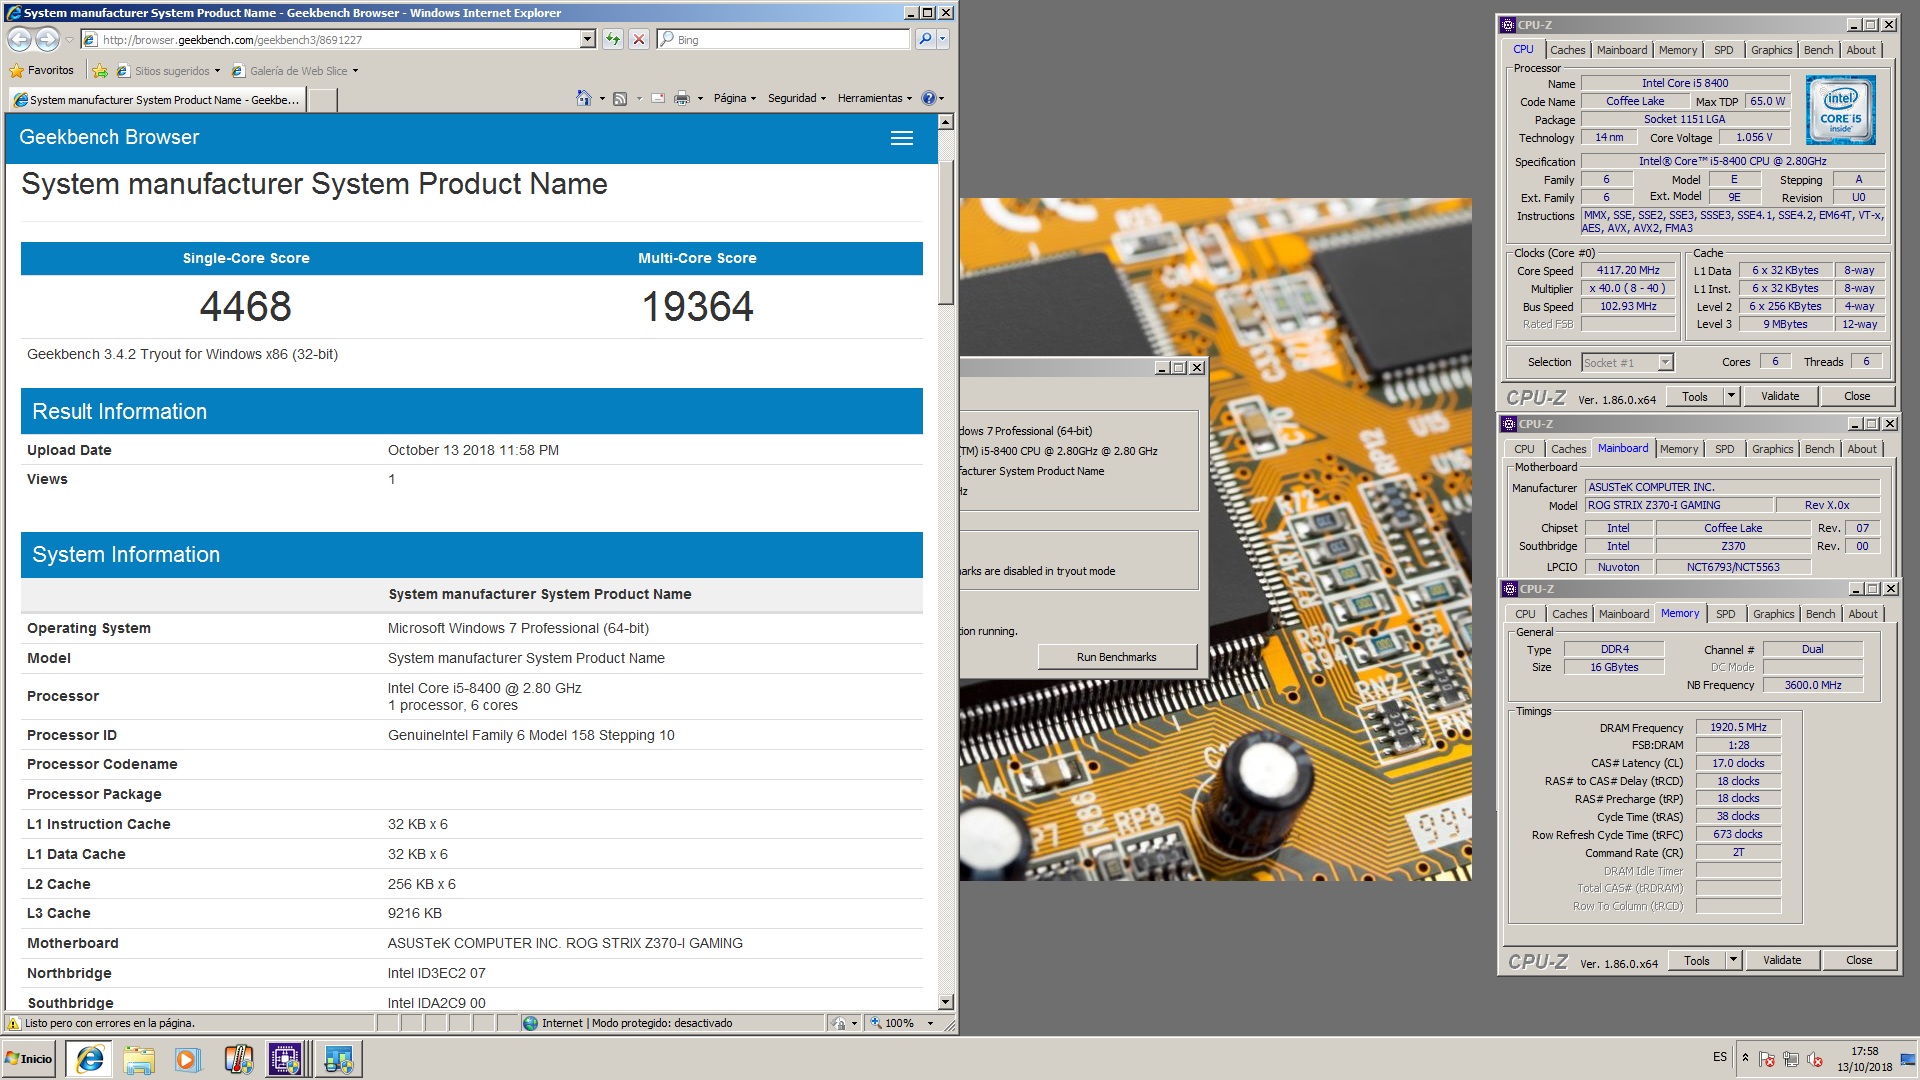The image size is (1920, 1080).
Task: Click the RSS feeds icon
Action: tap(620, 98)
